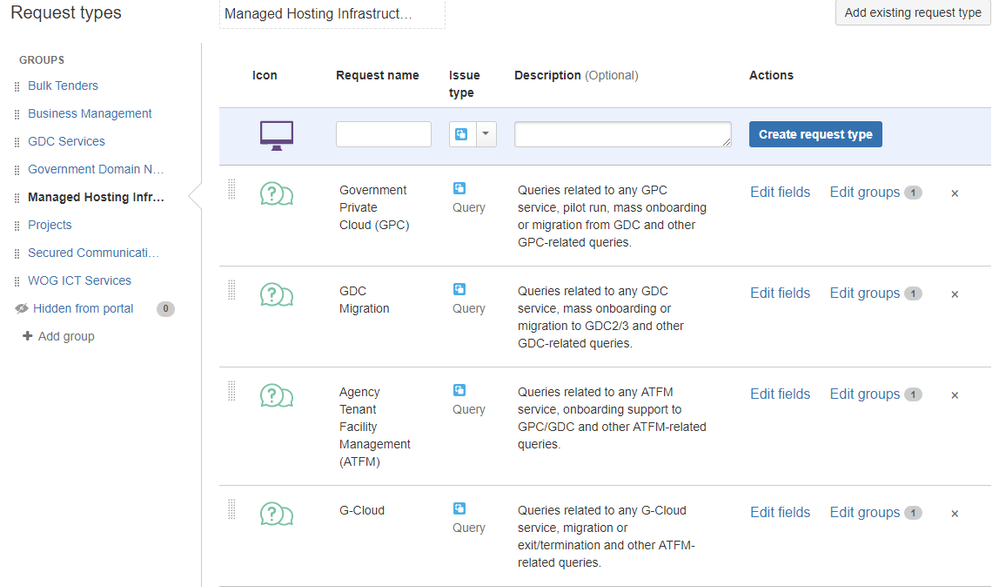999x587 pixels.
Task: Click Add group in sidebar
Action: pyautogui.click(x=66, y=336)
